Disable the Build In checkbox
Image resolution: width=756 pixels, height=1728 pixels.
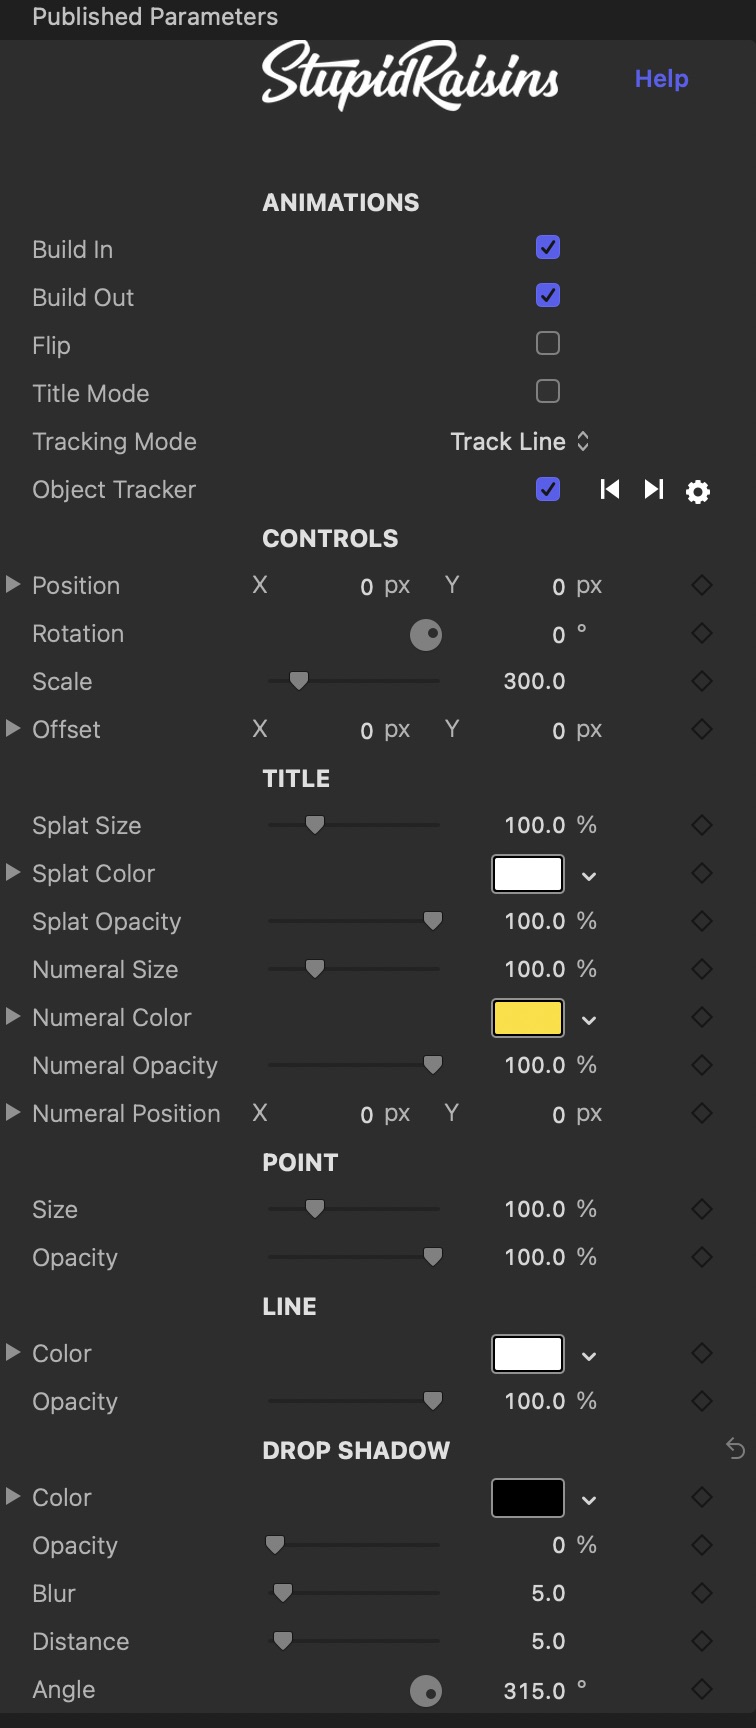[x=548, y=247]
